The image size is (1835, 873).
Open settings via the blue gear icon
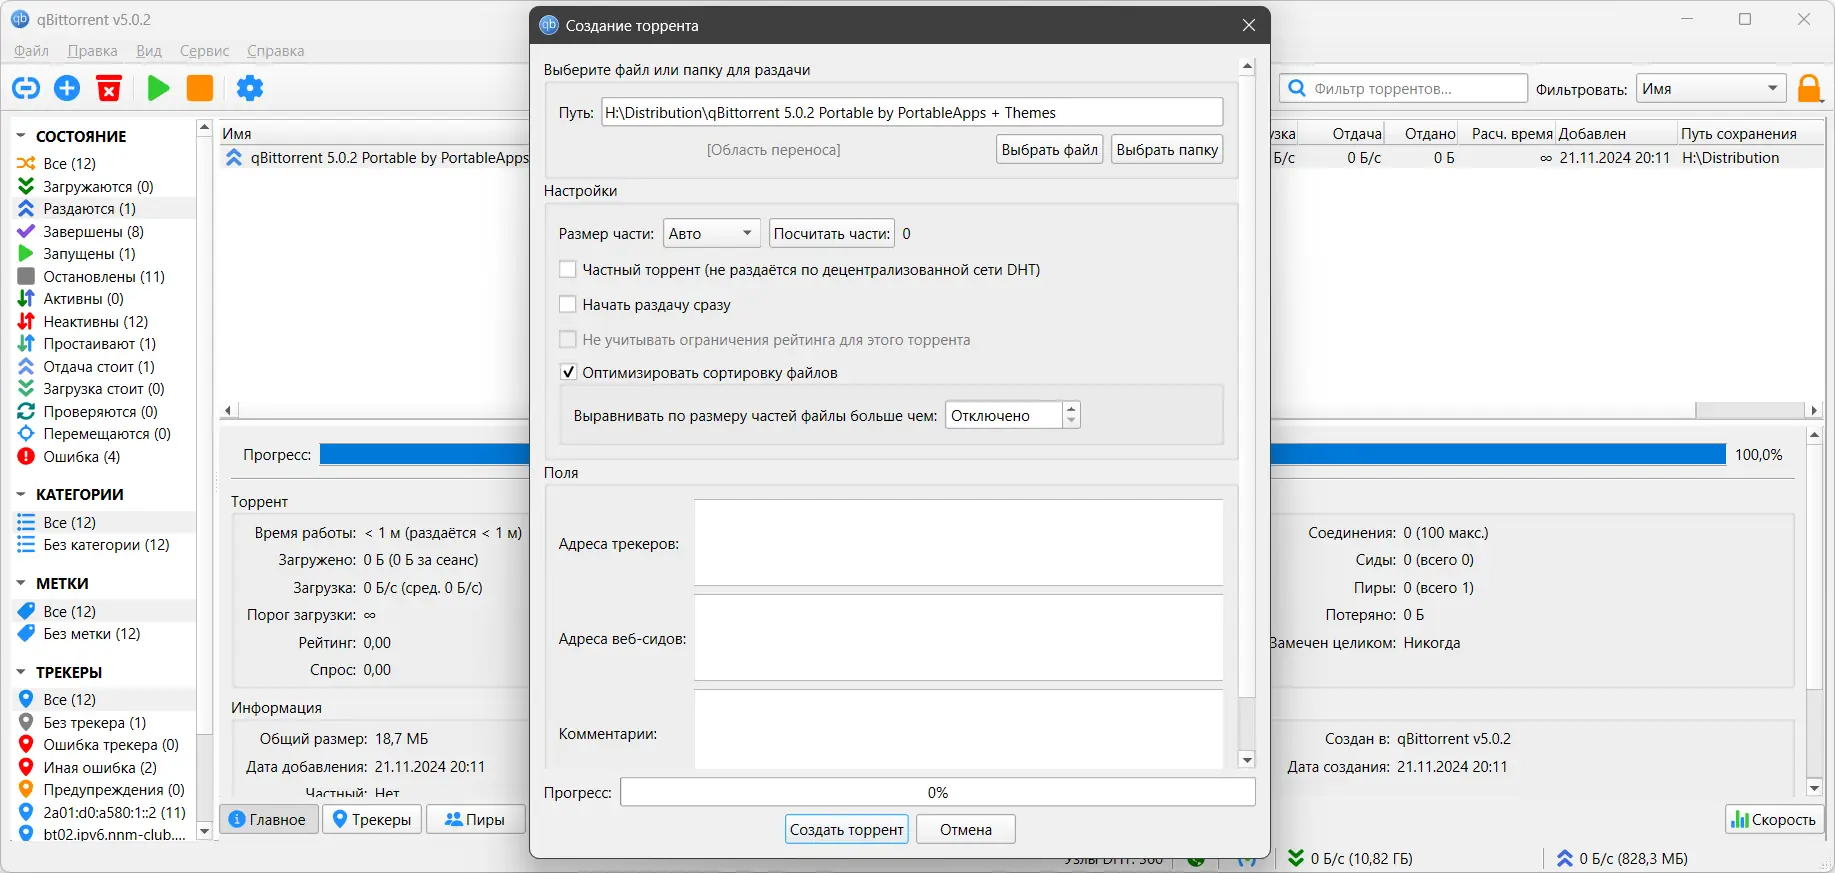[250, 88]
